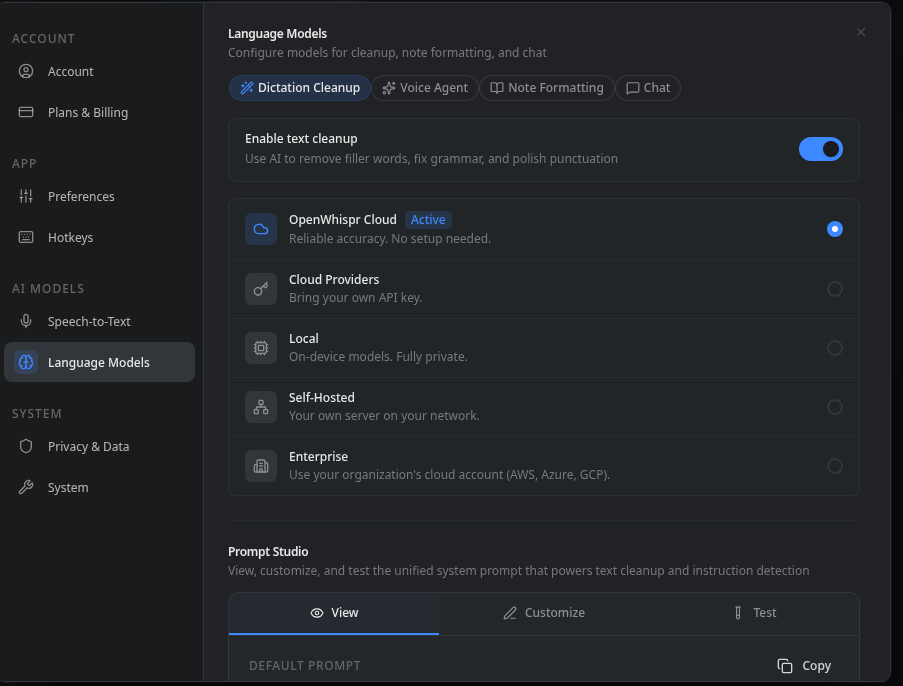
Task: Click the Enterprise AWS, Azure, GCP description
Action: click(449, 475)
